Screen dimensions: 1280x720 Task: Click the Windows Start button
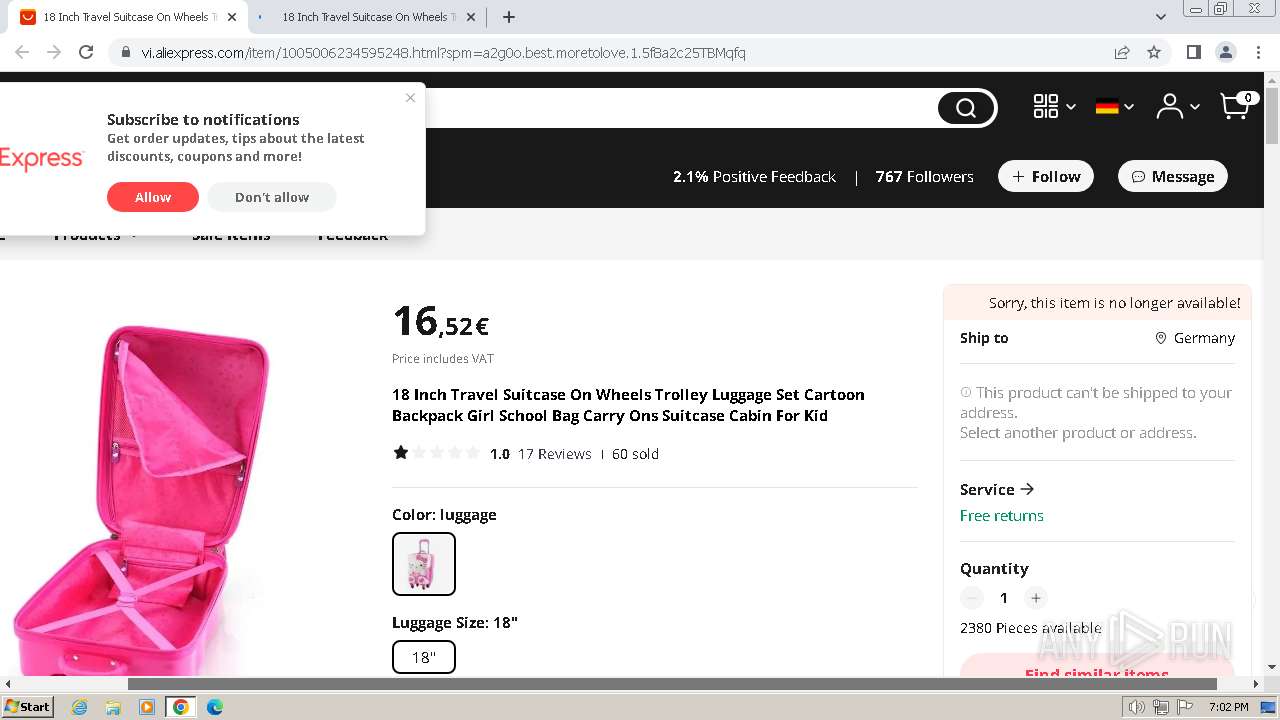pyautogui.click(x=27, y=707)
